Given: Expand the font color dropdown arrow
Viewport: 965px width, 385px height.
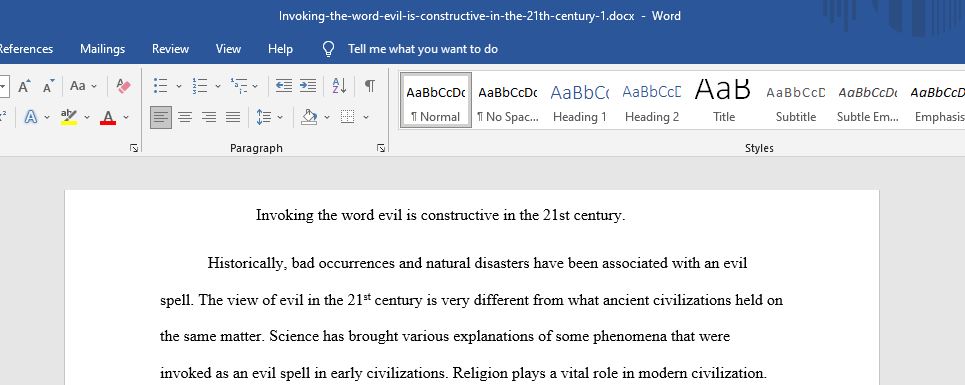Looking at the screenshot, I should [126, 117].
